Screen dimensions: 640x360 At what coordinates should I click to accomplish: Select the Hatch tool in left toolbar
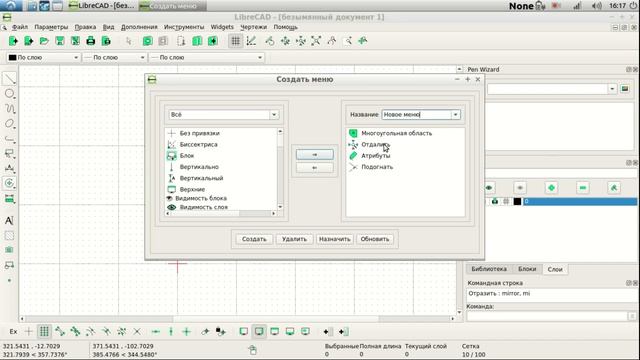tap(9, 236)
